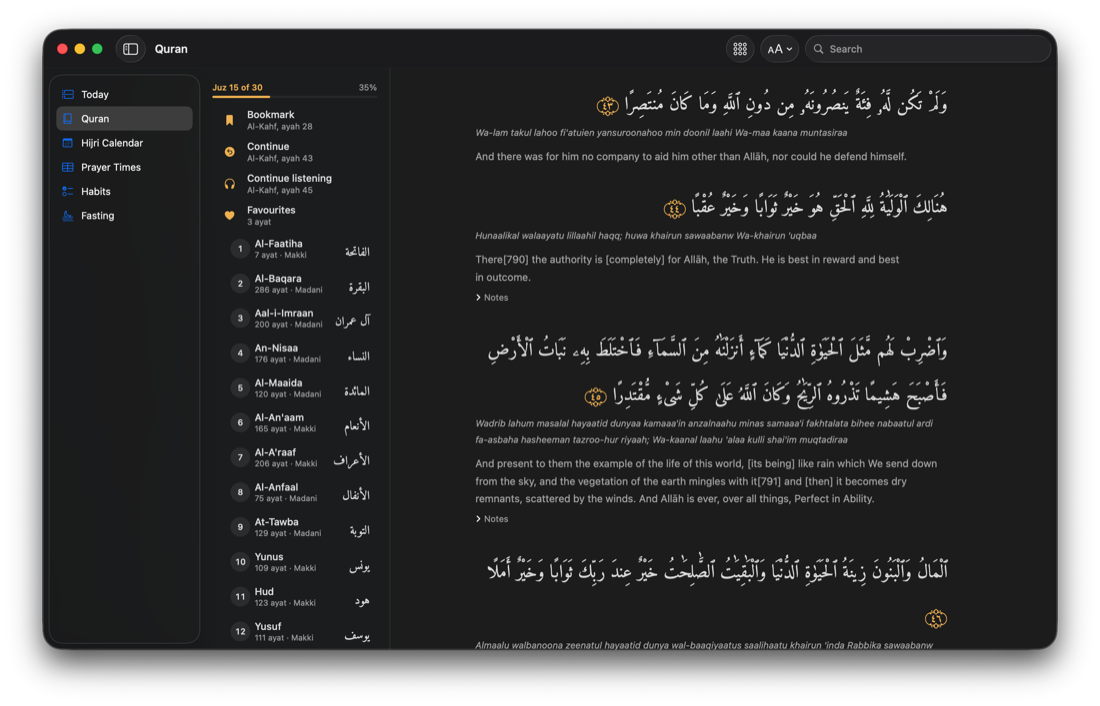Click the Fasting icon
Image resolution: width=1100 pixels, height=706 pixels.
(68, 215)
